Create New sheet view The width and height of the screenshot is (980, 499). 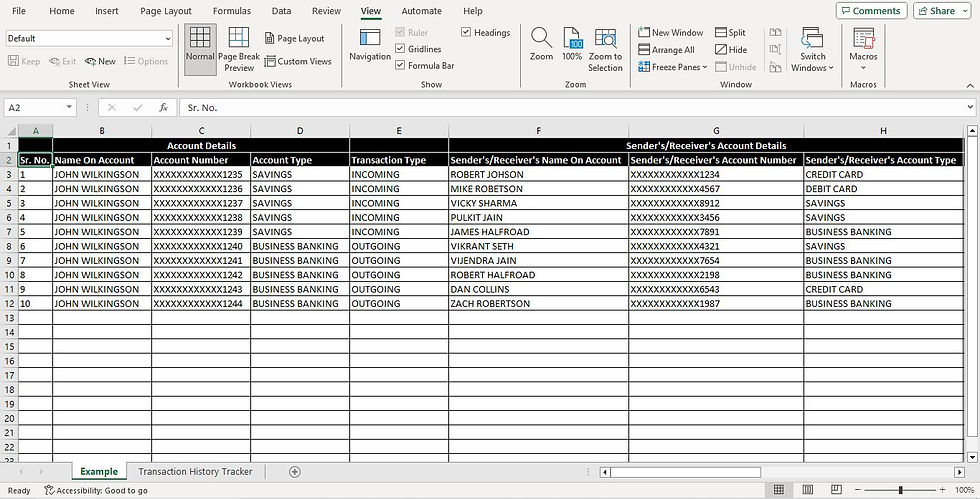coord(100,61)
